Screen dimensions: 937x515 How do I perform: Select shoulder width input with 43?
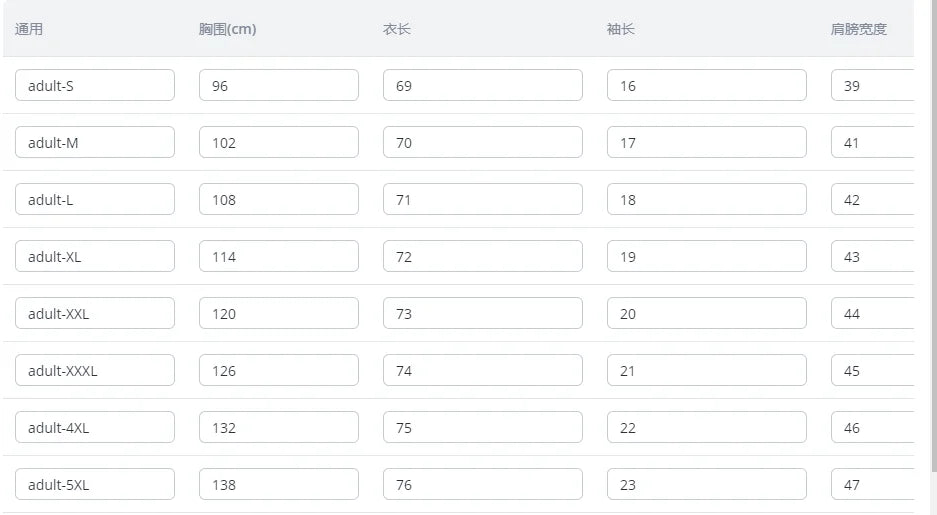872,256
